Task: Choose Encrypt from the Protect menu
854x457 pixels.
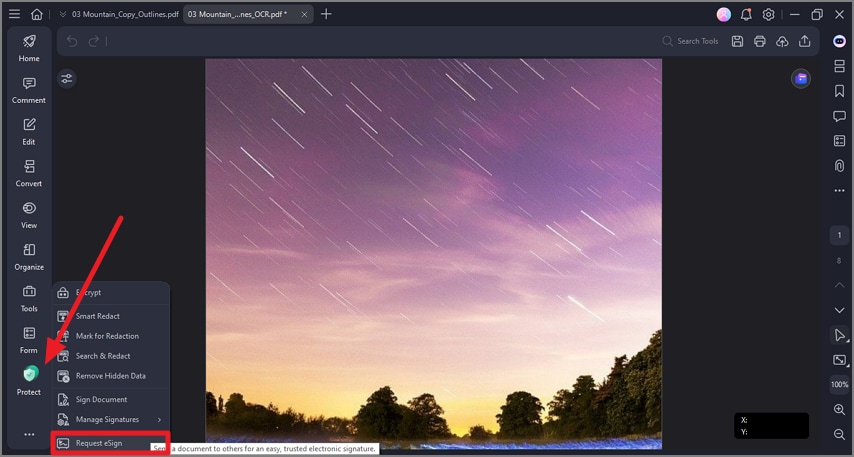Action: [111, 293]
